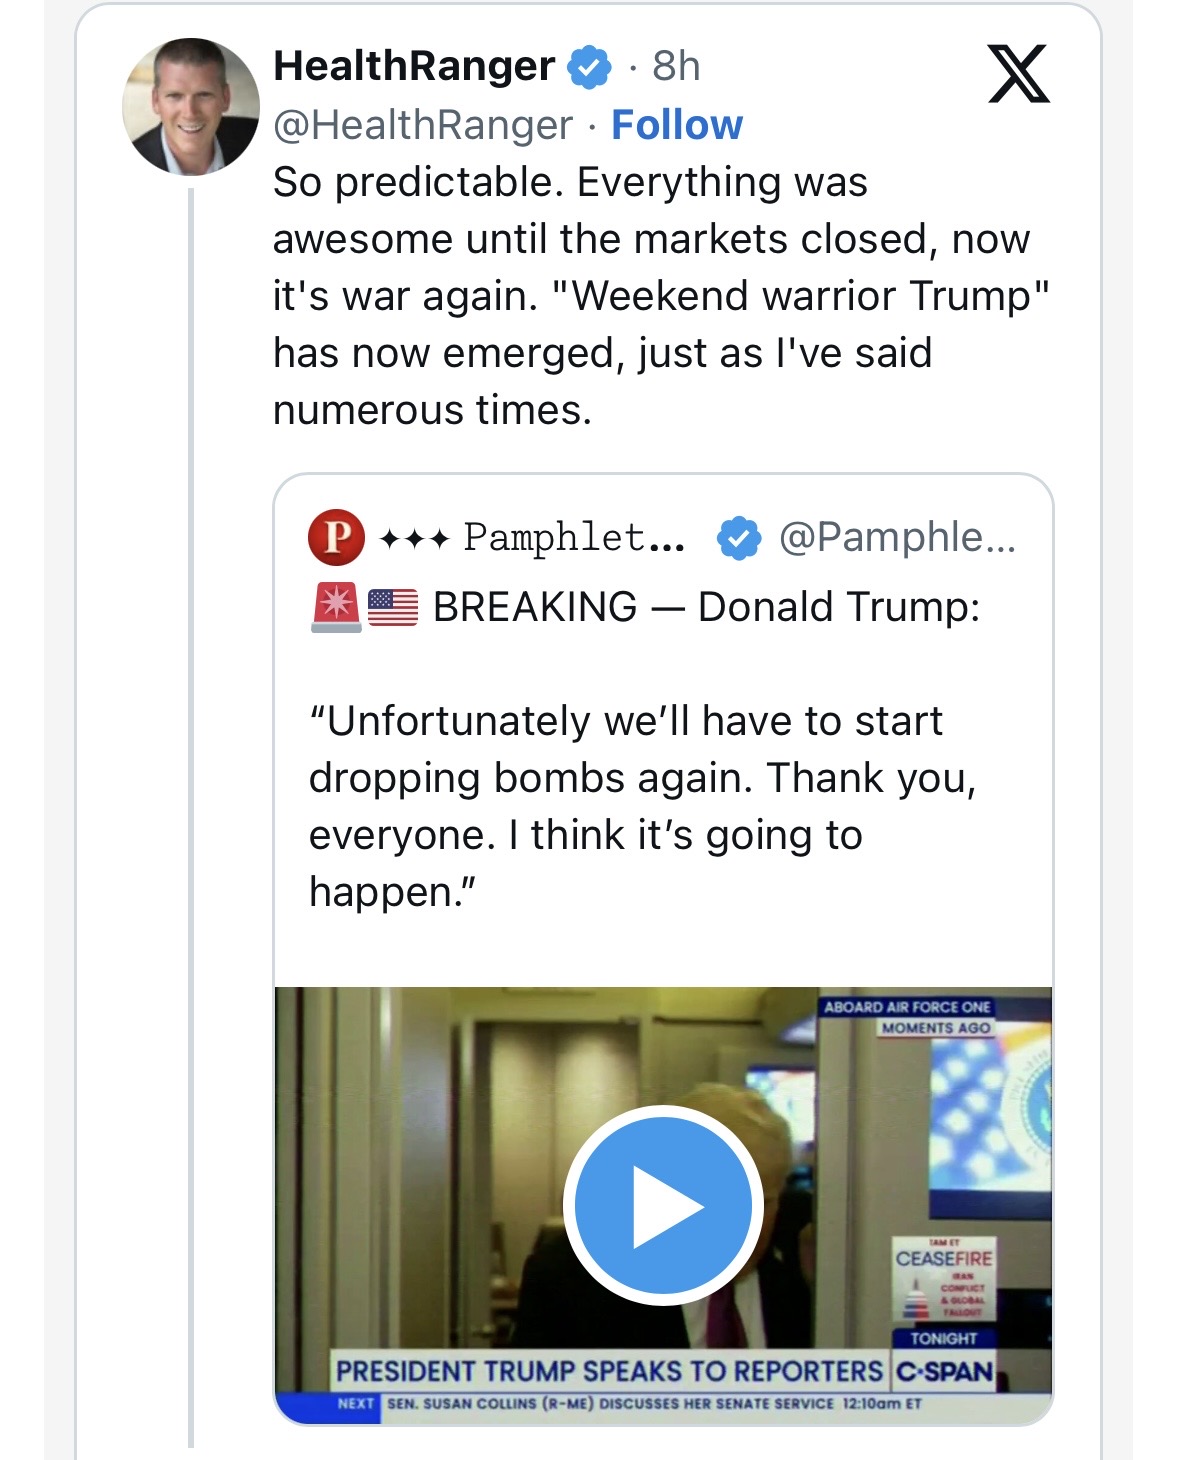This screenshot has height=1460, width=1178.
Task: Open the @HealthRanger handle link
Action: click(x=423, y=125)
